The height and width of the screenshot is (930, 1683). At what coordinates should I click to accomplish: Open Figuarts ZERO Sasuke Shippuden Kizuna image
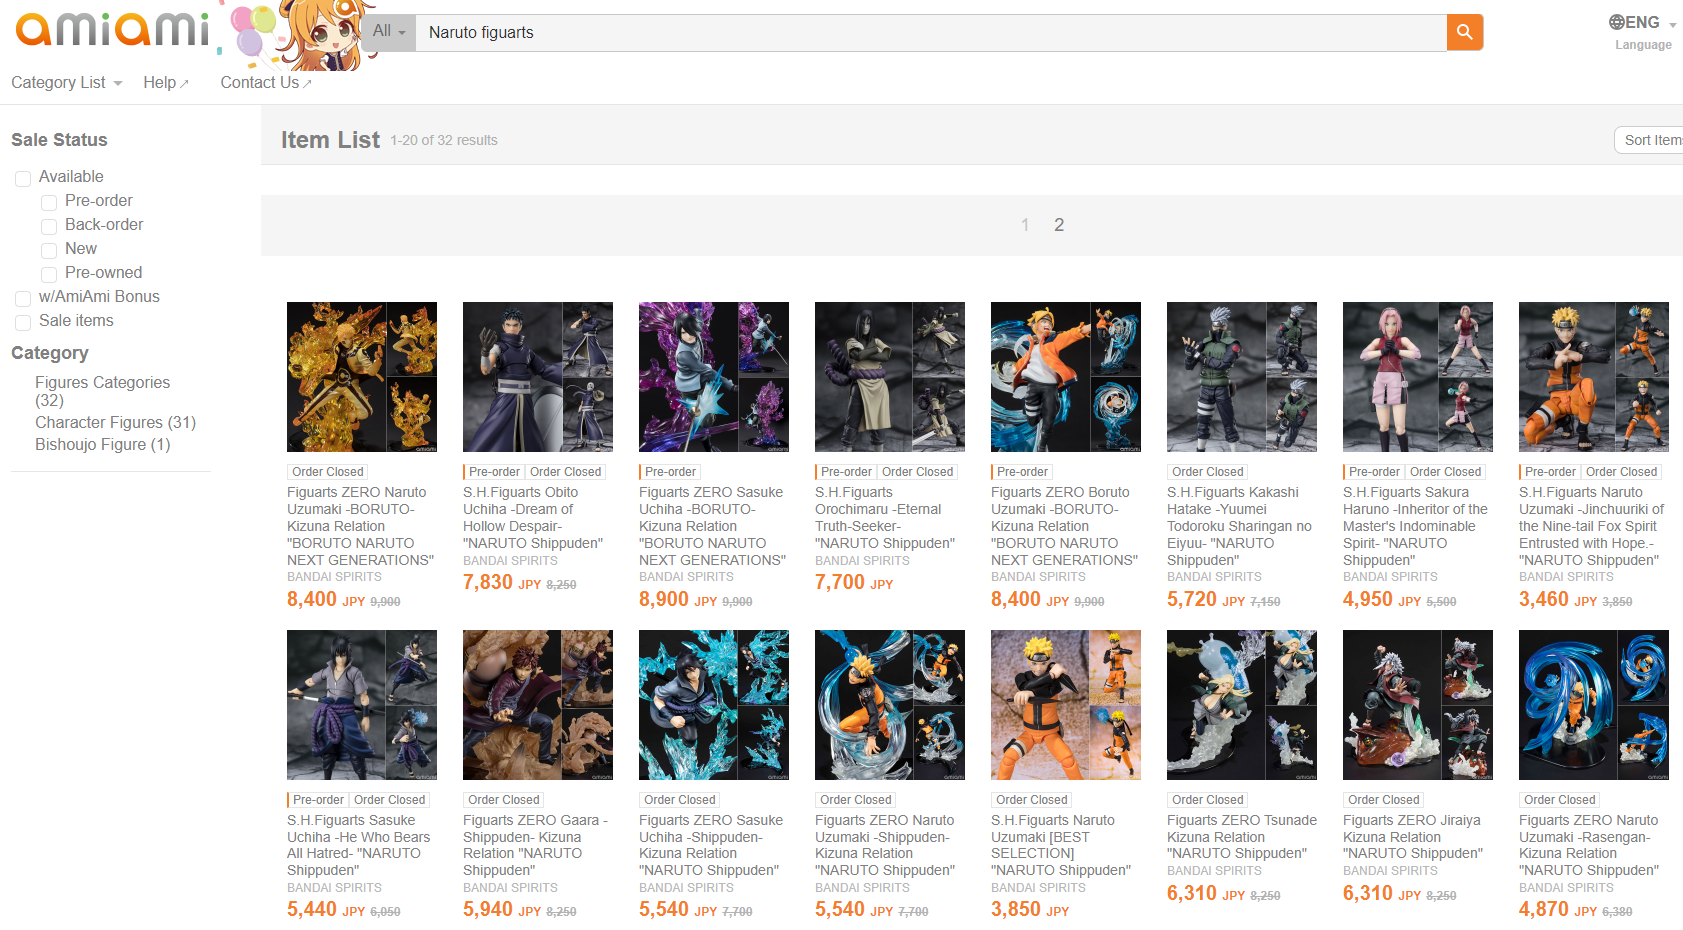pos(714,705)
